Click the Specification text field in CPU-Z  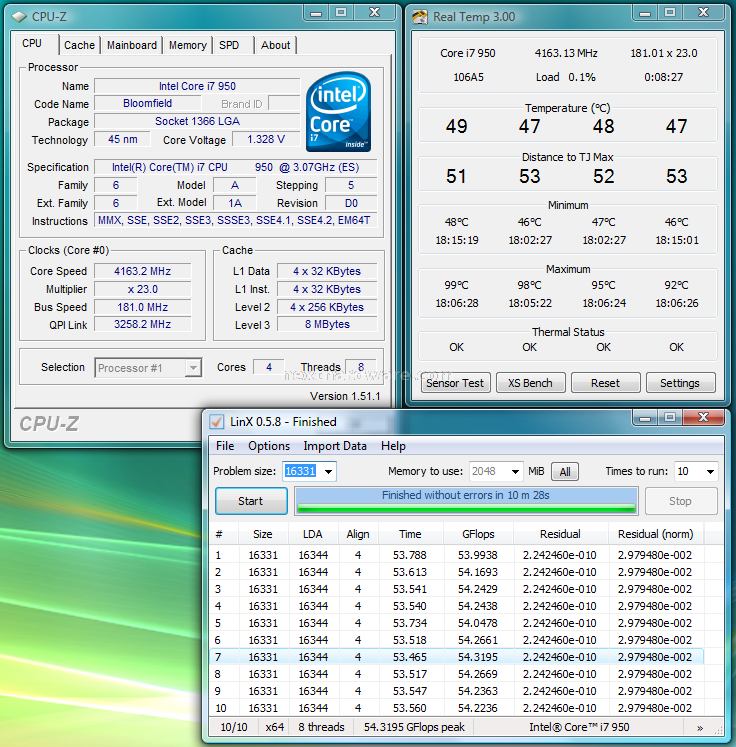tap(236, 167)
